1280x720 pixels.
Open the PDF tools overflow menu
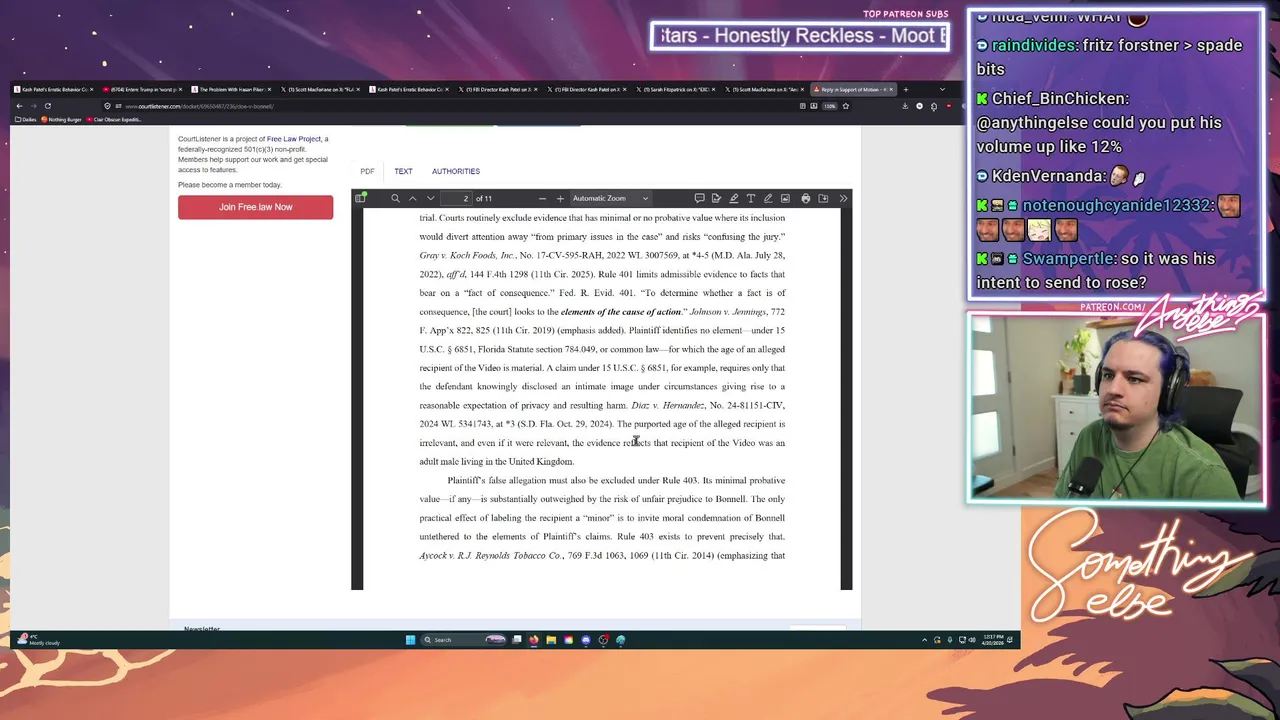pos(843,198)
